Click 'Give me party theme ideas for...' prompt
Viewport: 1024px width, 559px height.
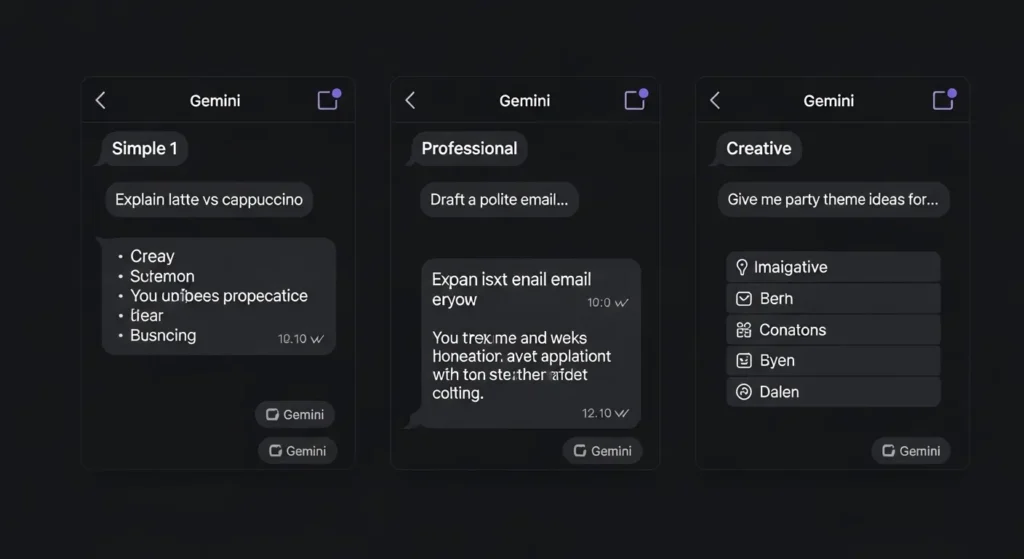point(833,199)
